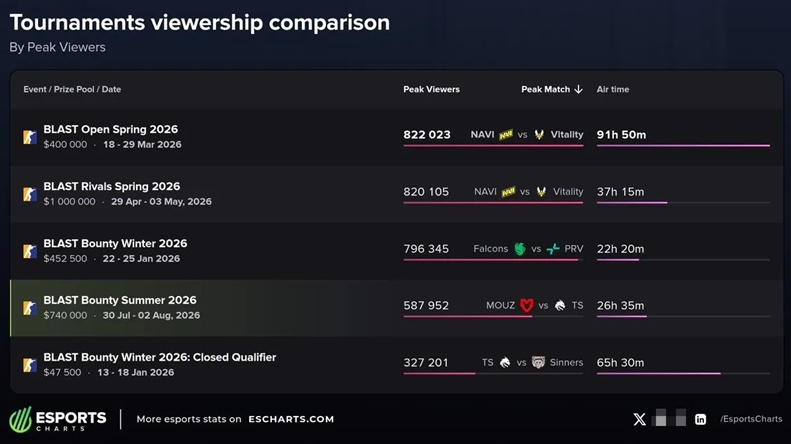Open BLAST Bounty Winter 2026: Closed Qualifier
This screenshot has height=444, width=791.
[159, 357]
